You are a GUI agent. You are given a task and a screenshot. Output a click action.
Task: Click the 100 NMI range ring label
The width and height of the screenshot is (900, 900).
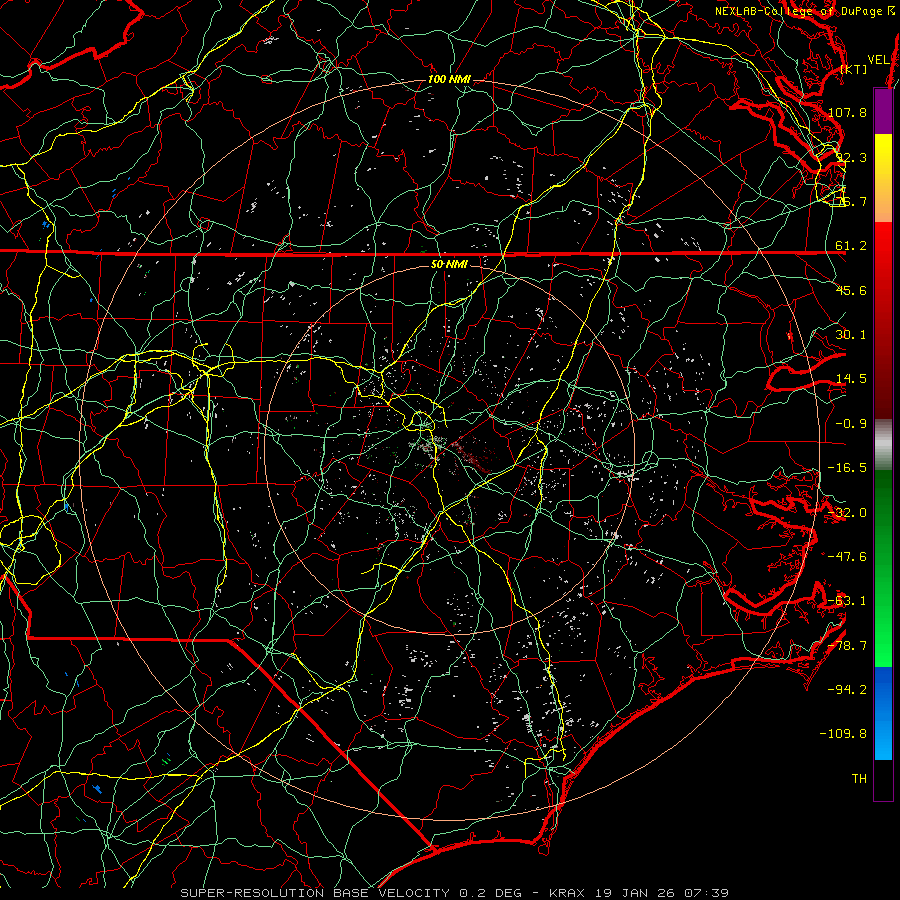[x=449, y=79]
